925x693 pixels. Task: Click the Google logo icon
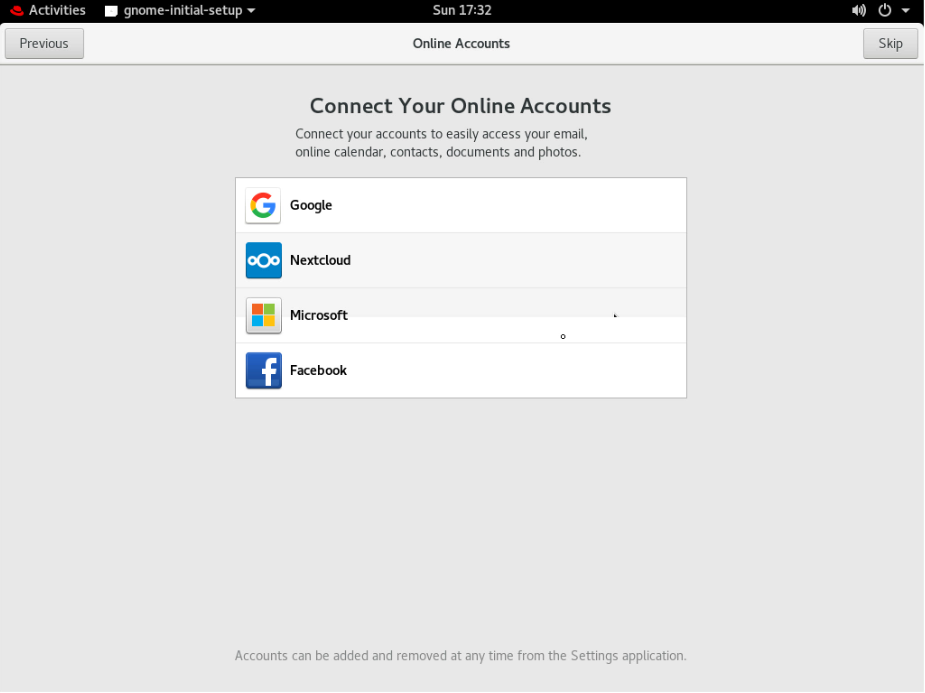(x=263, y=205)
